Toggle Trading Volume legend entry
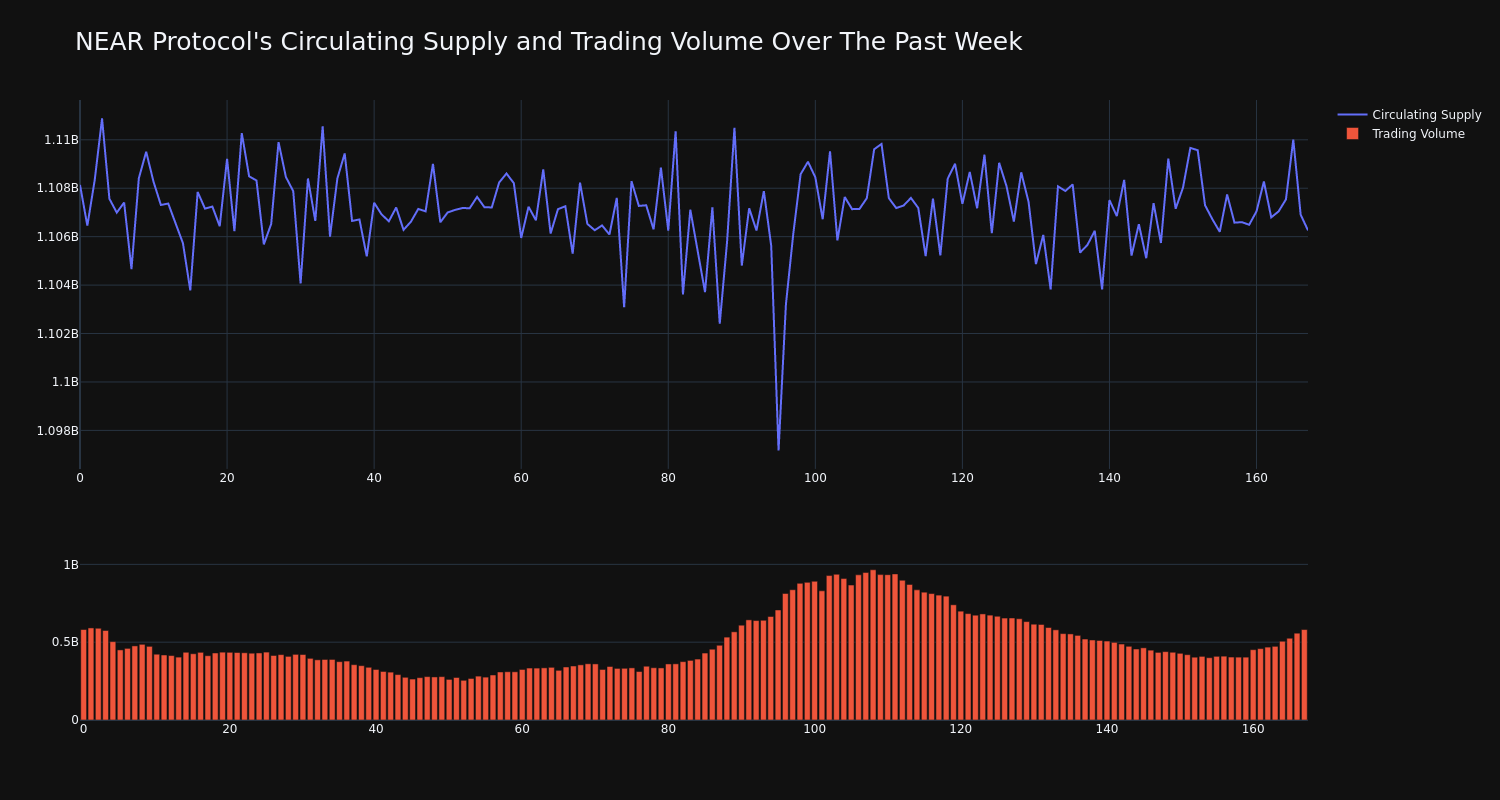 pos(1405,134)
